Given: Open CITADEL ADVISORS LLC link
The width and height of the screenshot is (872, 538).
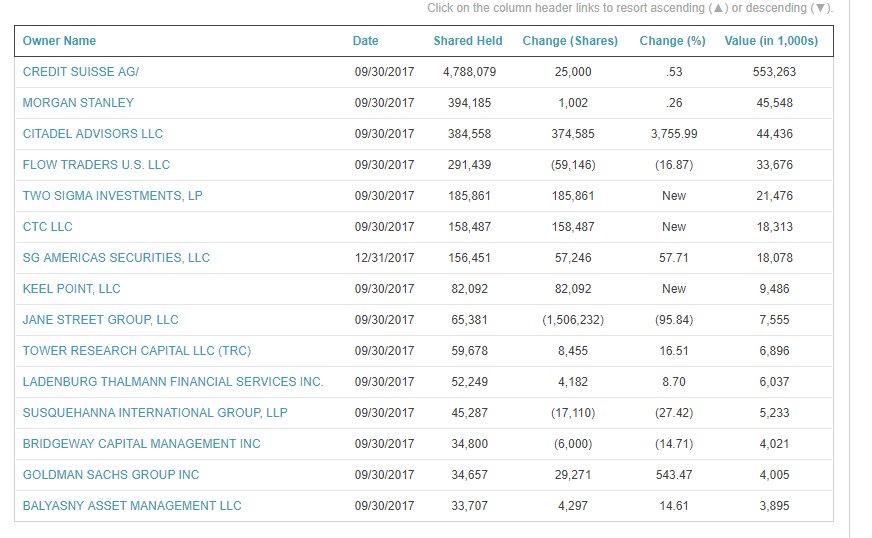Looking at the screenshot, I should pyautogui.click(x=93, y=134).
